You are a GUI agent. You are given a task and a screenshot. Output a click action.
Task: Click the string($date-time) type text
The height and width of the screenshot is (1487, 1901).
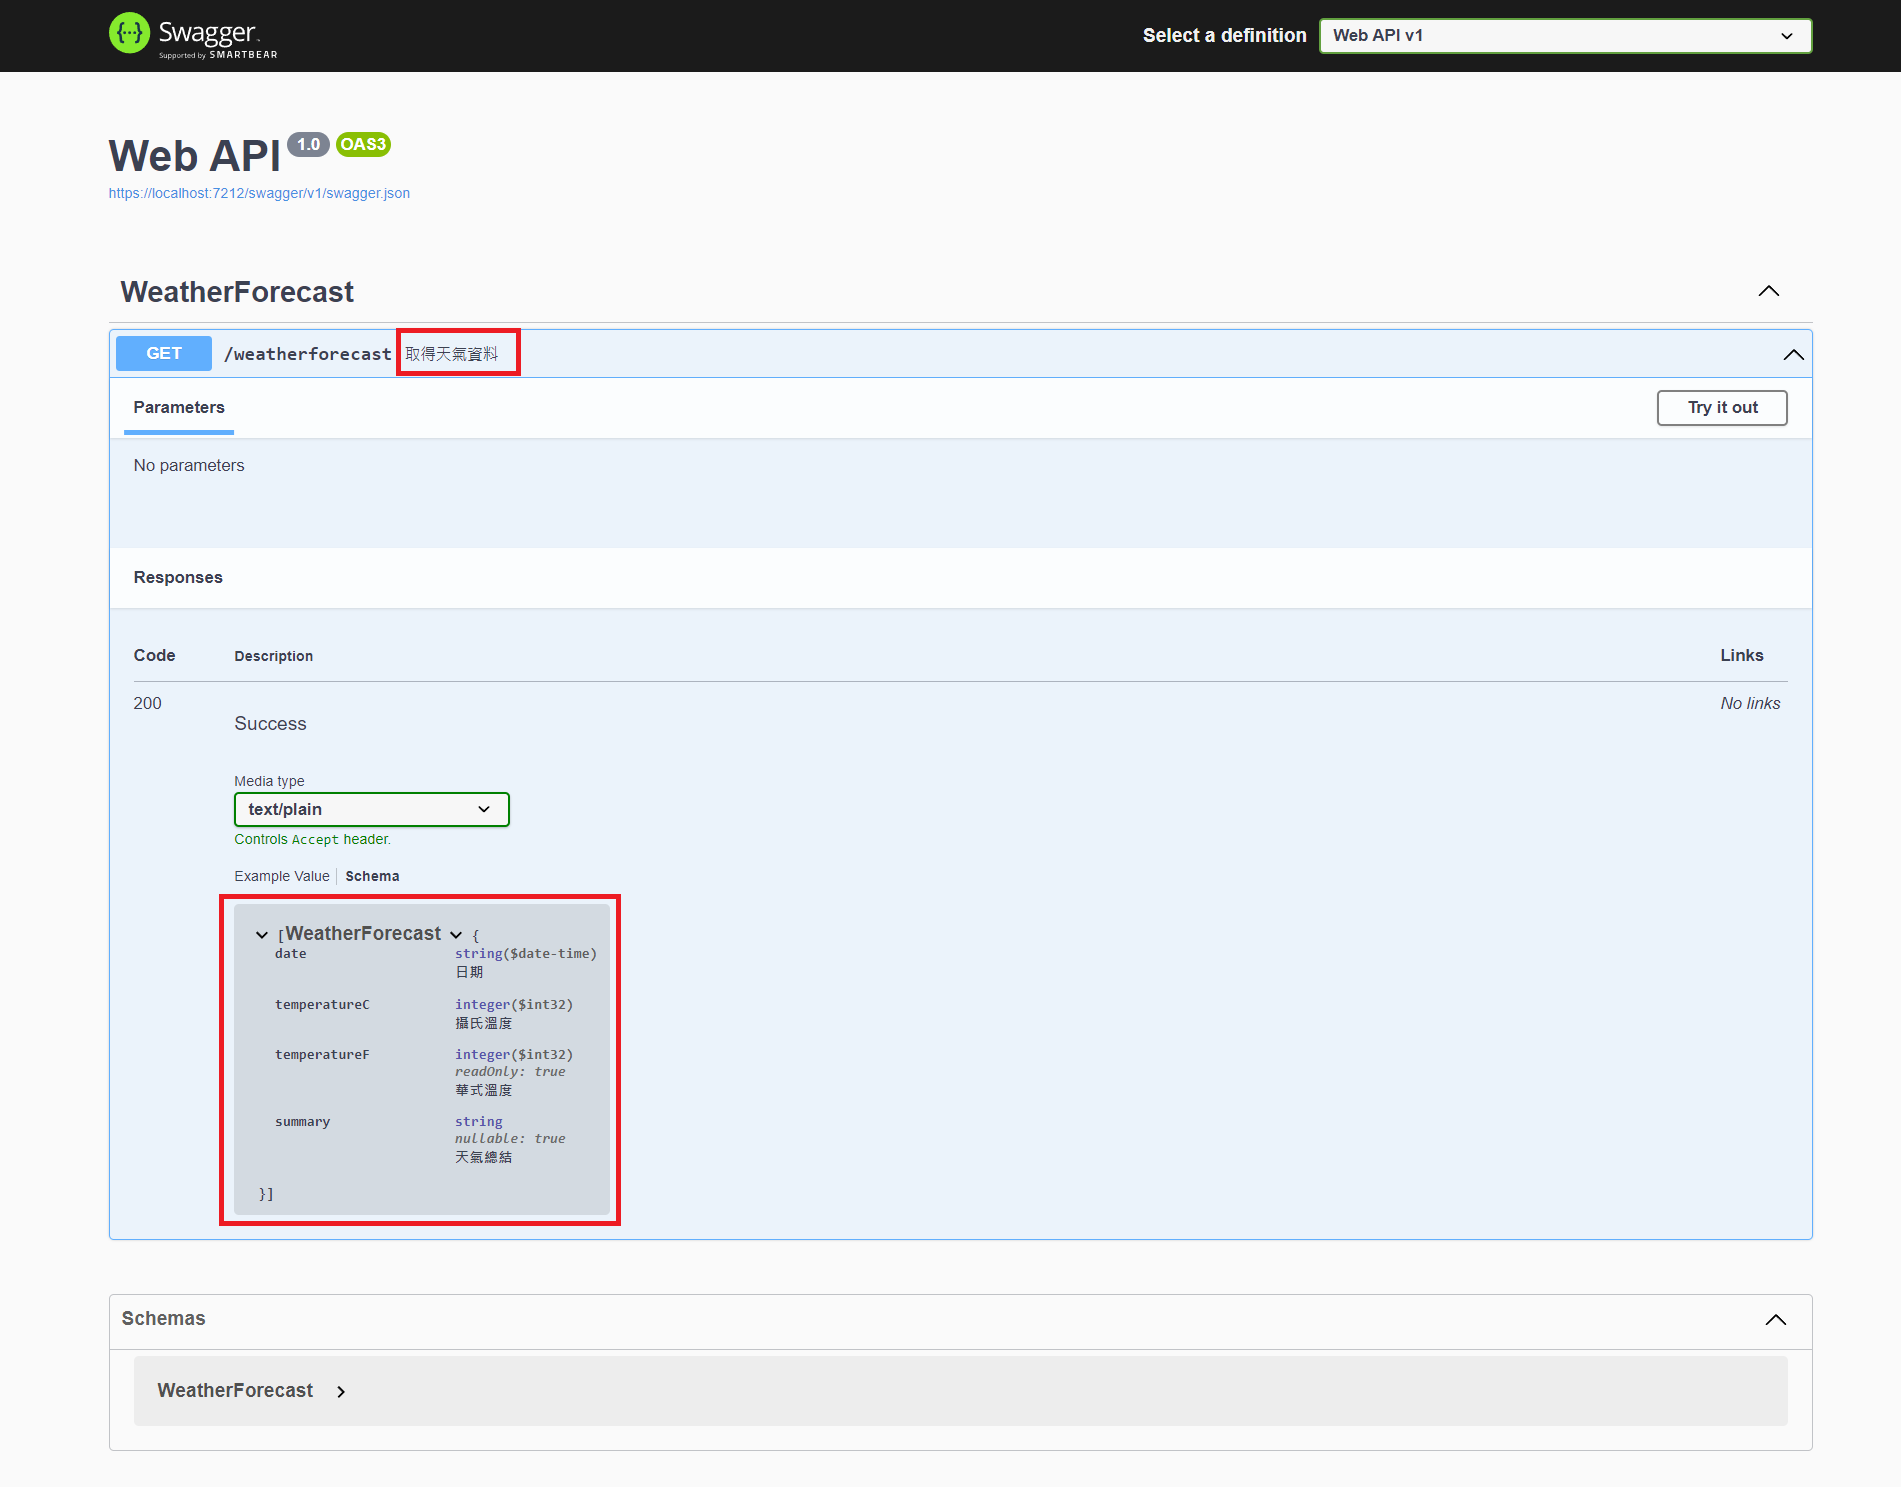(x=526, y=953)
